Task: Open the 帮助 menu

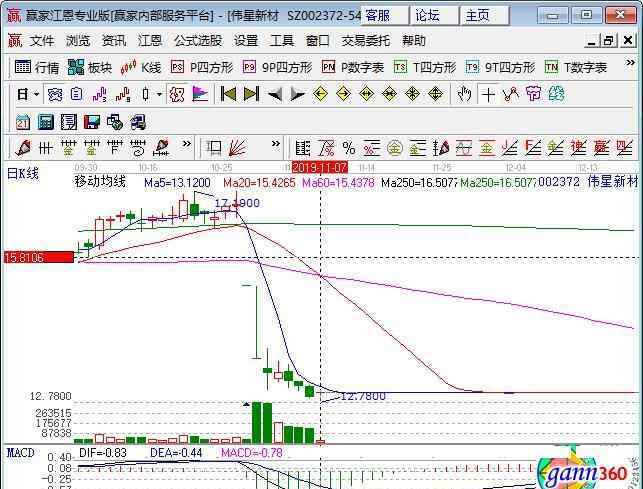Action: (x=414, y=41)
